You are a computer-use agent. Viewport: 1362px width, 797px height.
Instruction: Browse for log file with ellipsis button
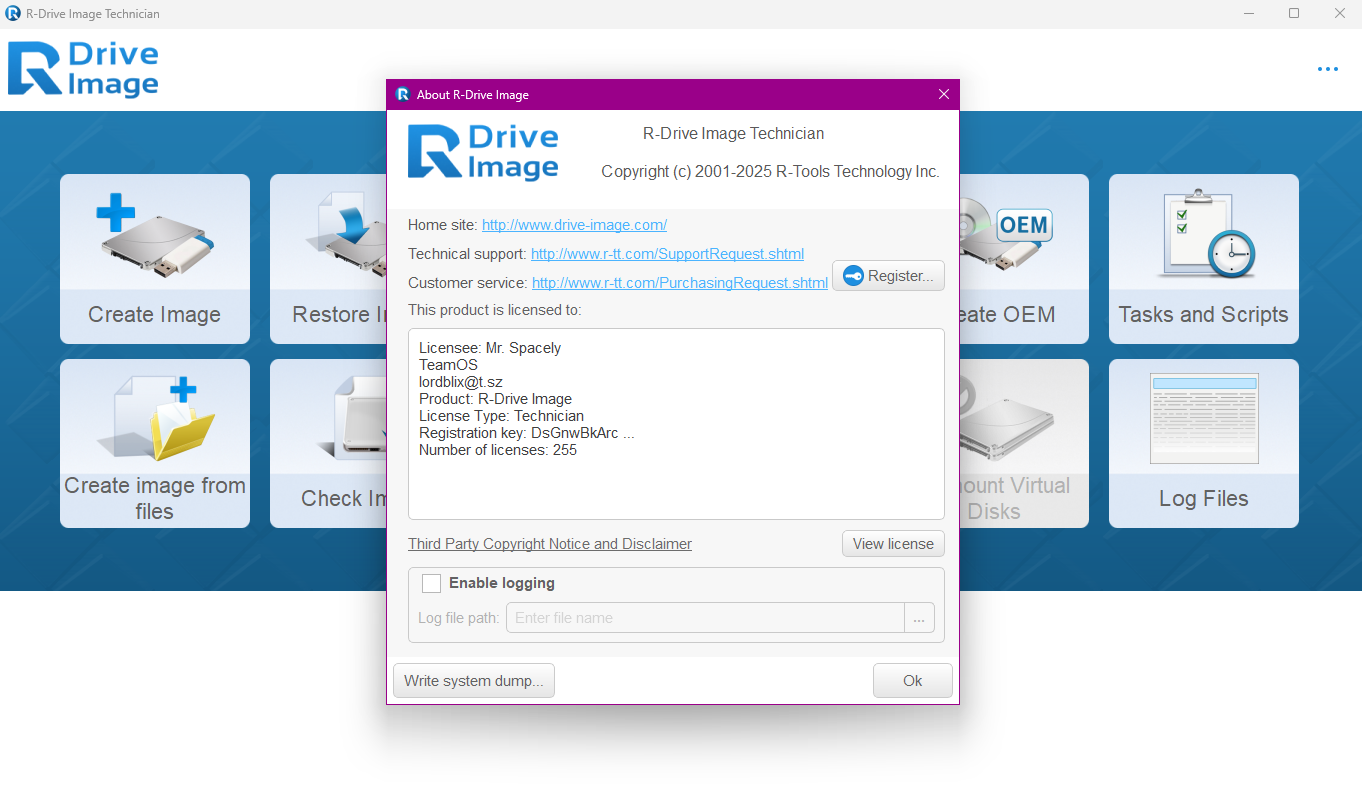coord(919,618)
